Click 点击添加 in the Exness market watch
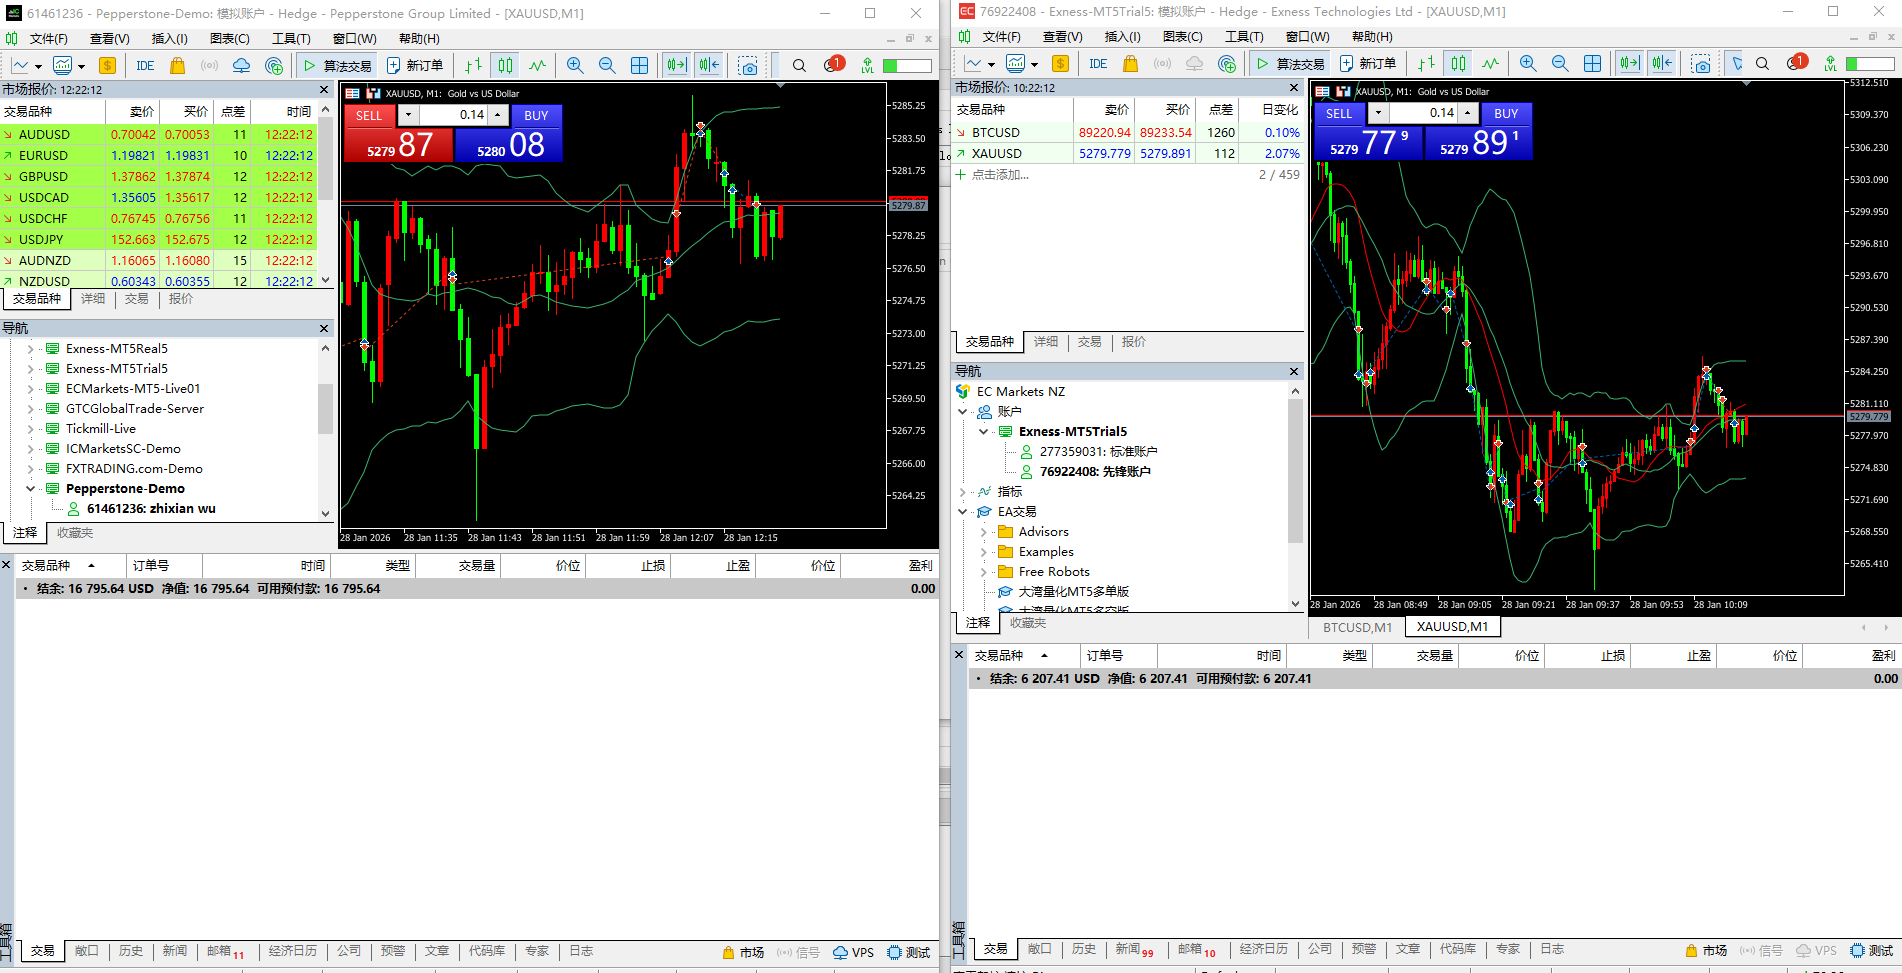Screen dimensions: 1902x973 [x=1000, y=175]
